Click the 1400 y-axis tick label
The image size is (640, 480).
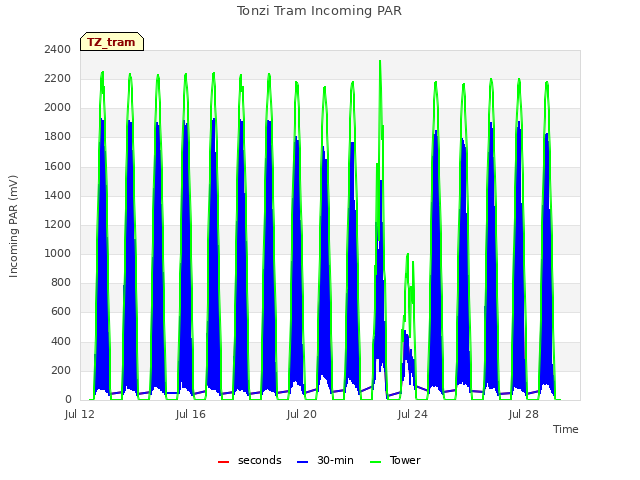coord(58,195)
